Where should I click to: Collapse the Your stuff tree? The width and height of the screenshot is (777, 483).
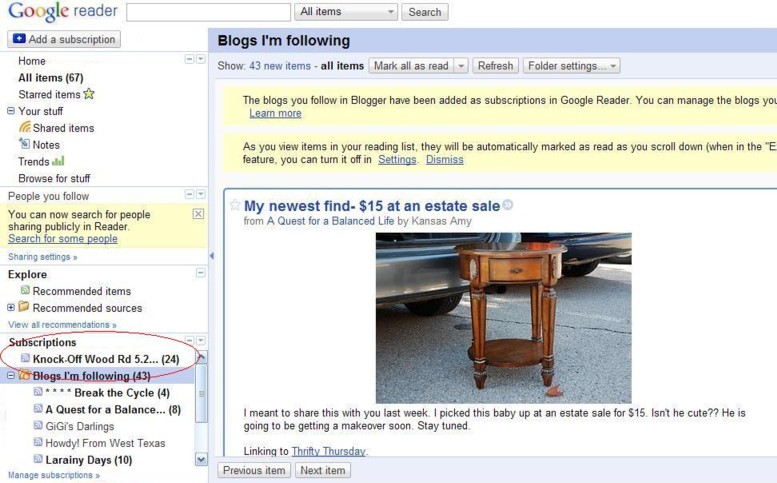click(x=11, y=110)
